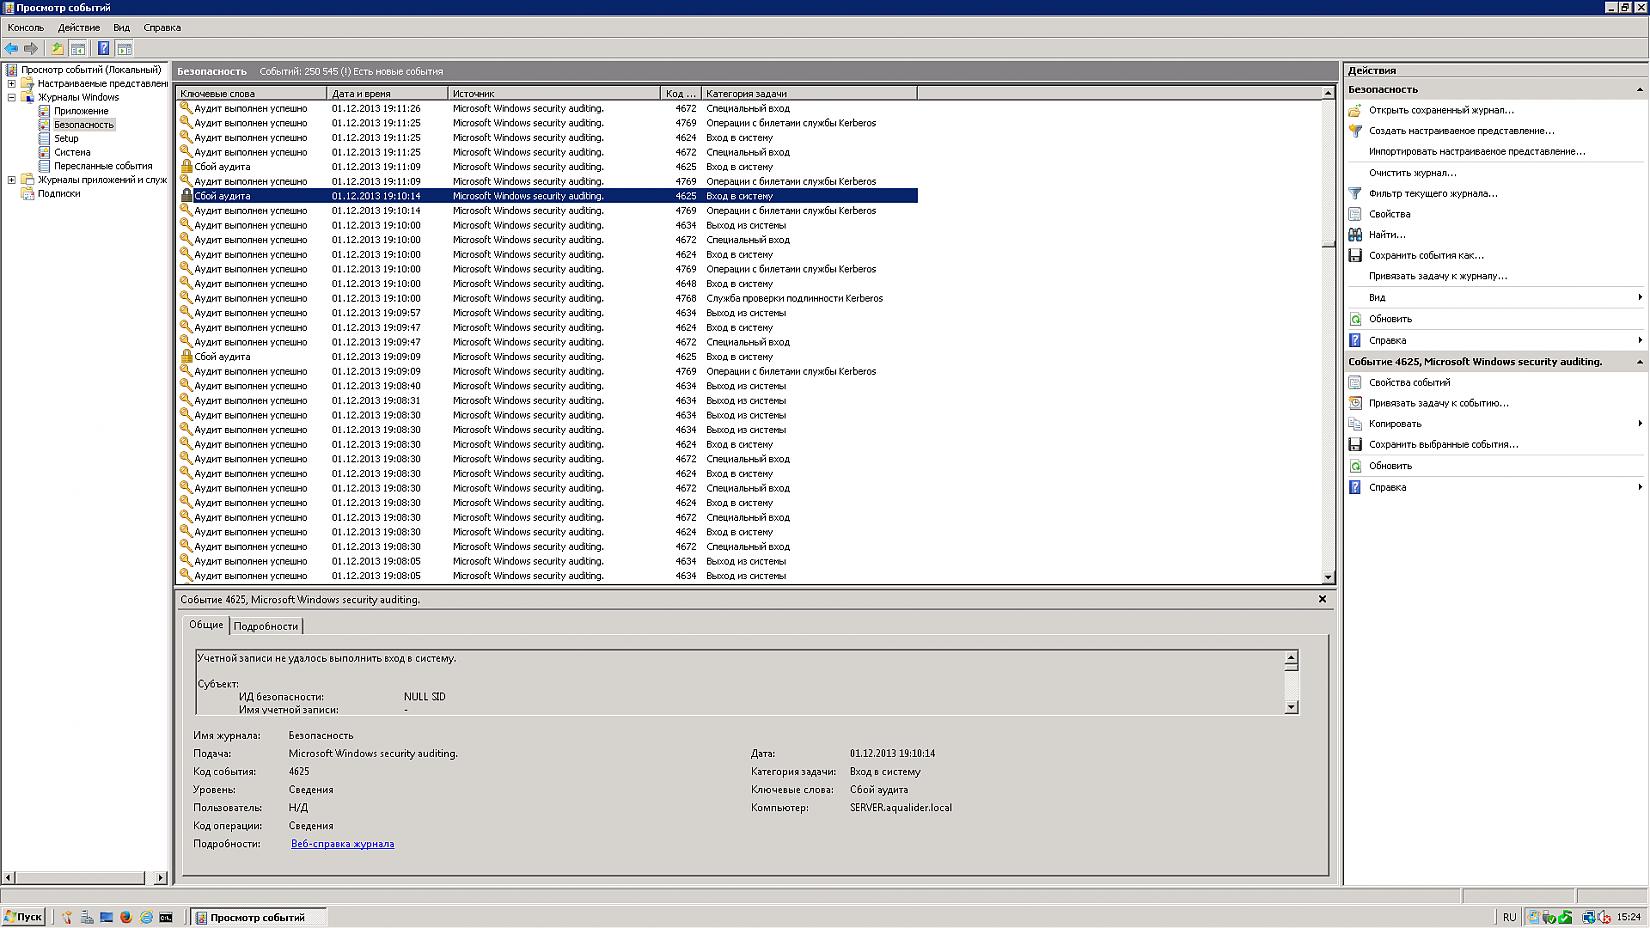The image size is (1650, 928).
Task: Collapse the 'Безопасность' actions section
Action: (1639, 90)
